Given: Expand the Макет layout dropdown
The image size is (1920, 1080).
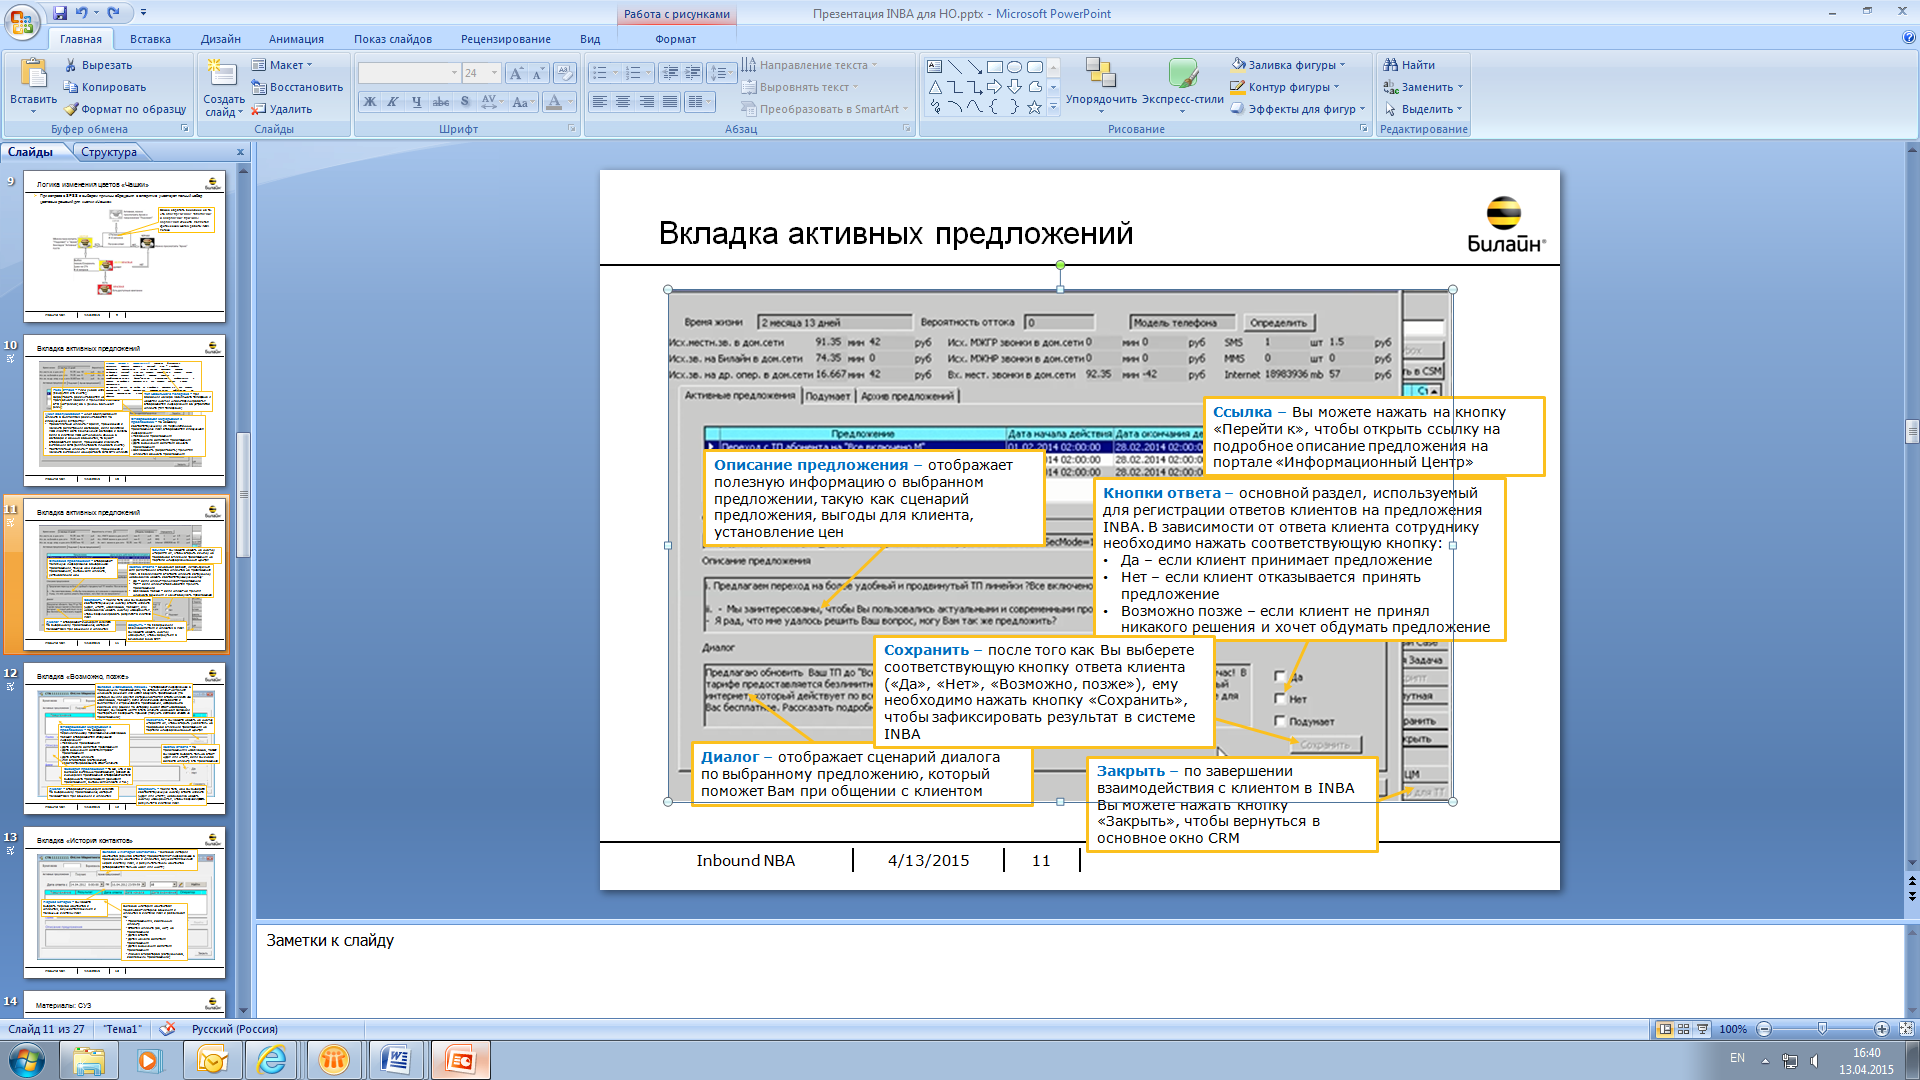Looking at the screenshot, I should [282, 65].
